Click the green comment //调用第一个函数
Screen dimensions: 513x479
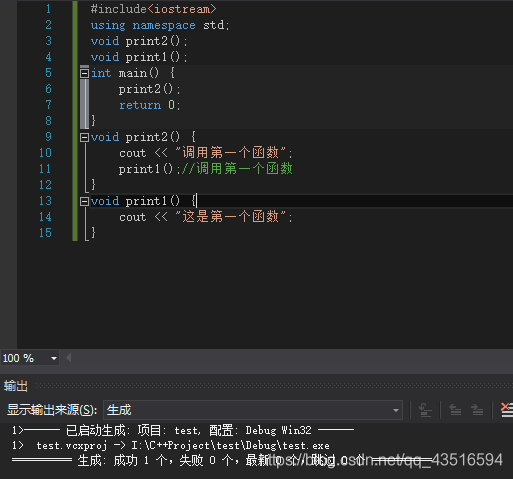point(237,169)
